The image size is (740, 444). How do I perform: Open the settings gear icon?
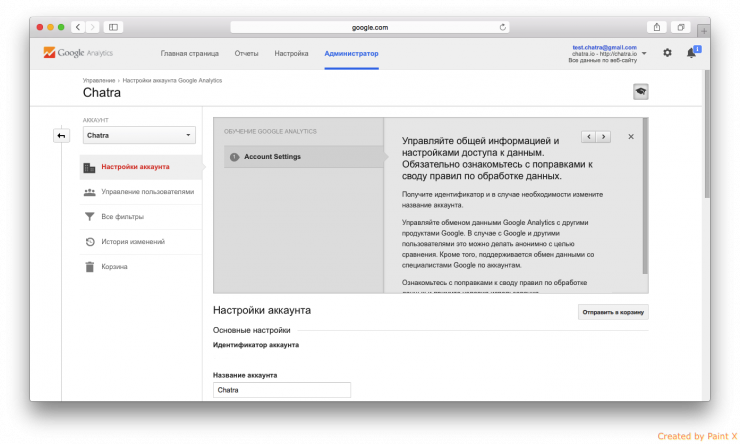tap(667, 53)
